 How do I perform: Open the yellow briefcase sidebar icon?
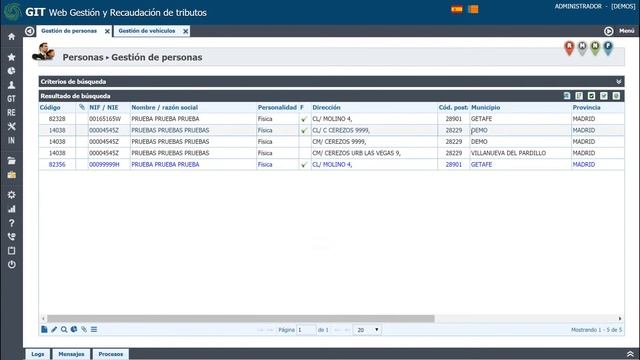click(11, 175)
